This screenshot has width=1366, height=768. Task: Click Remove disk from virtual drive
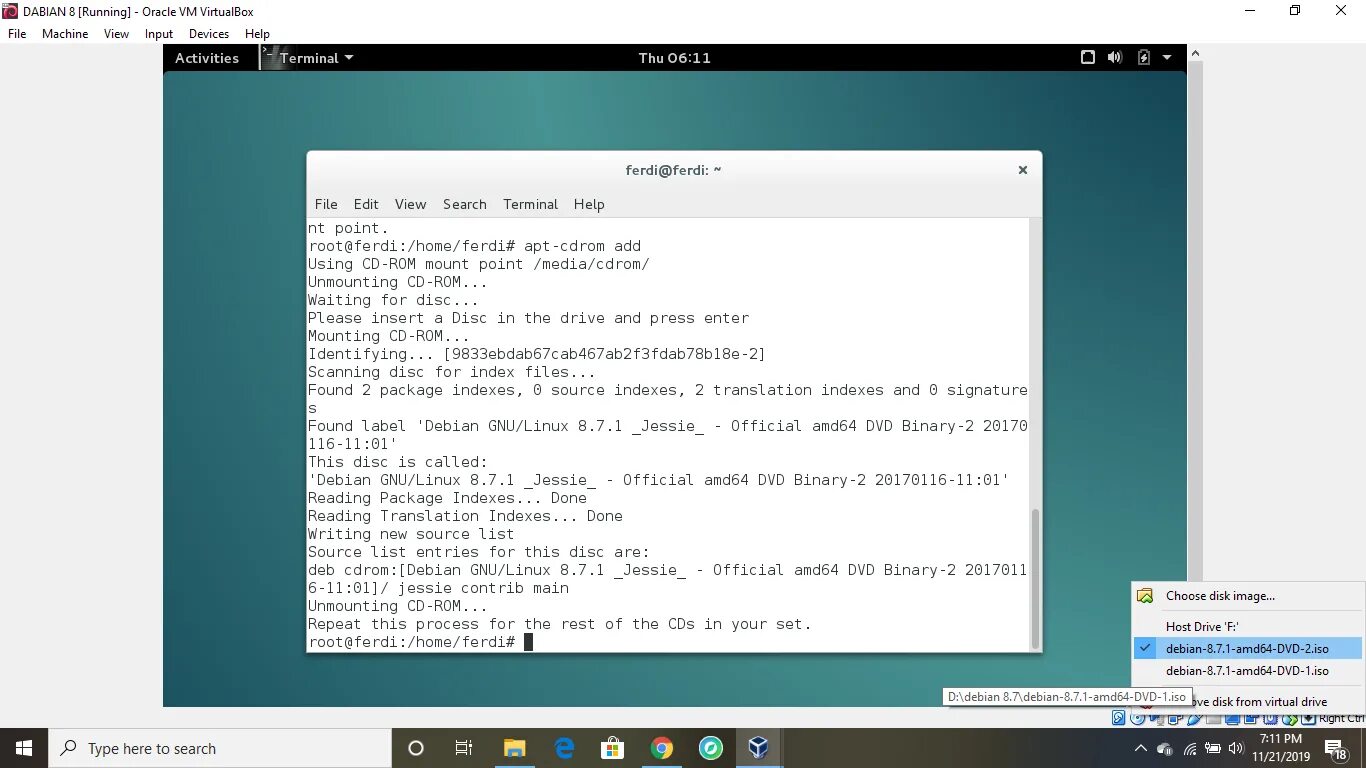1258,702
